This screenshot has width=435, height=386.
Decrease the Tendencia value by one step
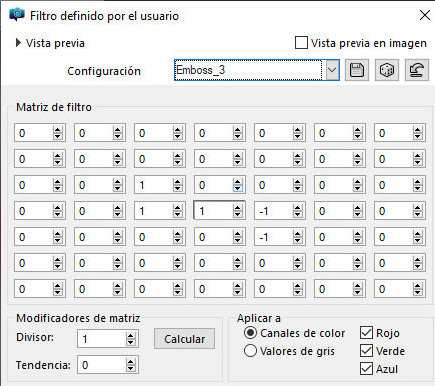(x=131, y=368)
